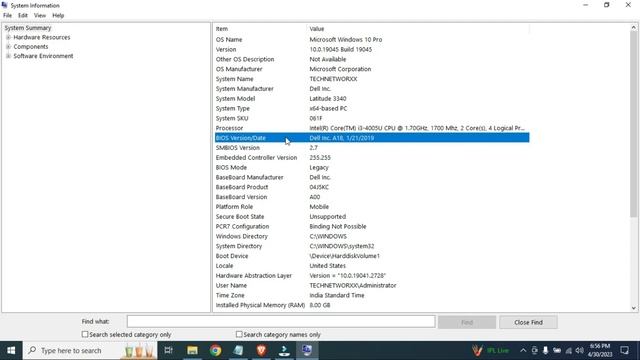Select the System Information taskbar icon
Image resolution: width=640 pixels, height=360 pixels.
[x=307, y=350]
